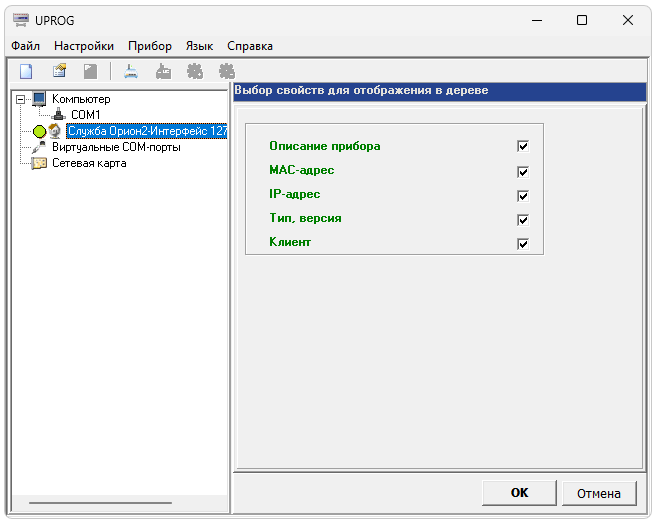Image resolution: width=653 pixels, height=525 pixels.
Task: Click the first grayed gear toolbar icon
Action: [x=195, y=71]
